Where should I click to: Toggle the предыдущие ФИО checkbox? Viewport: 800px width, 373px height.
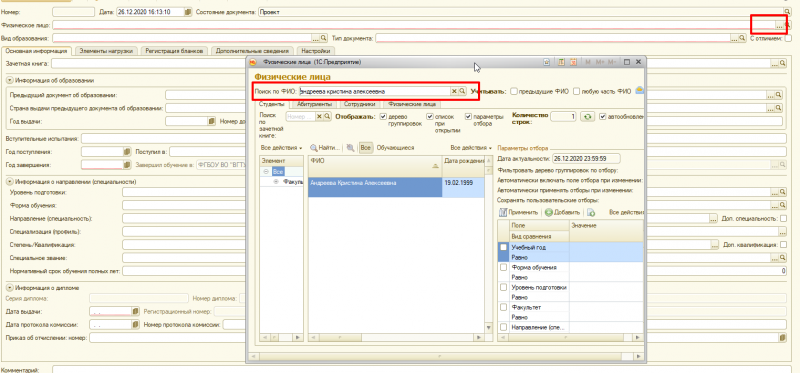(514, 91)
